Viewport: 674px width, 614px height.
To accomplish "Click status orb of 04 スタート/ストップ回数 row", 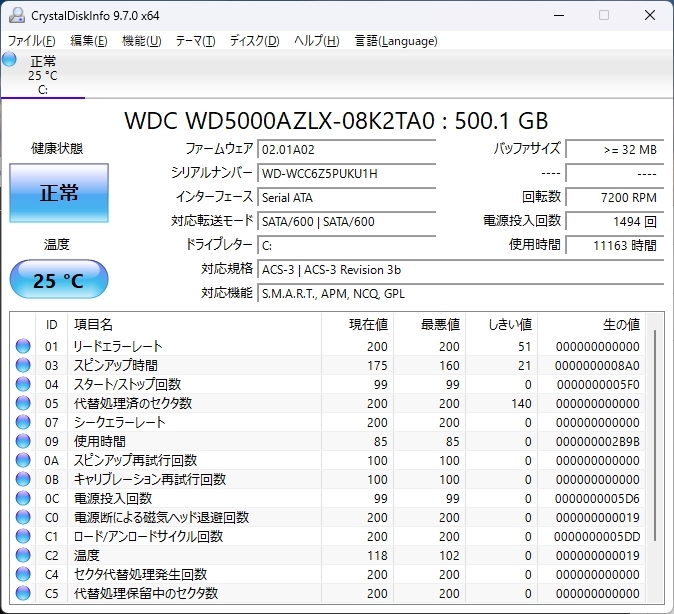I will coord(23,384).
